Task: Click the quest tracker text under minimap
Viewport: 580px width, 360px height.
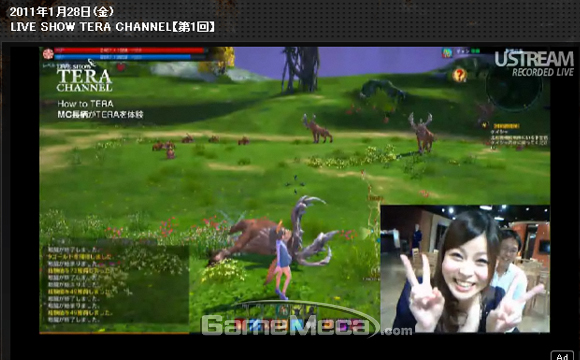Action: [519, 137]
